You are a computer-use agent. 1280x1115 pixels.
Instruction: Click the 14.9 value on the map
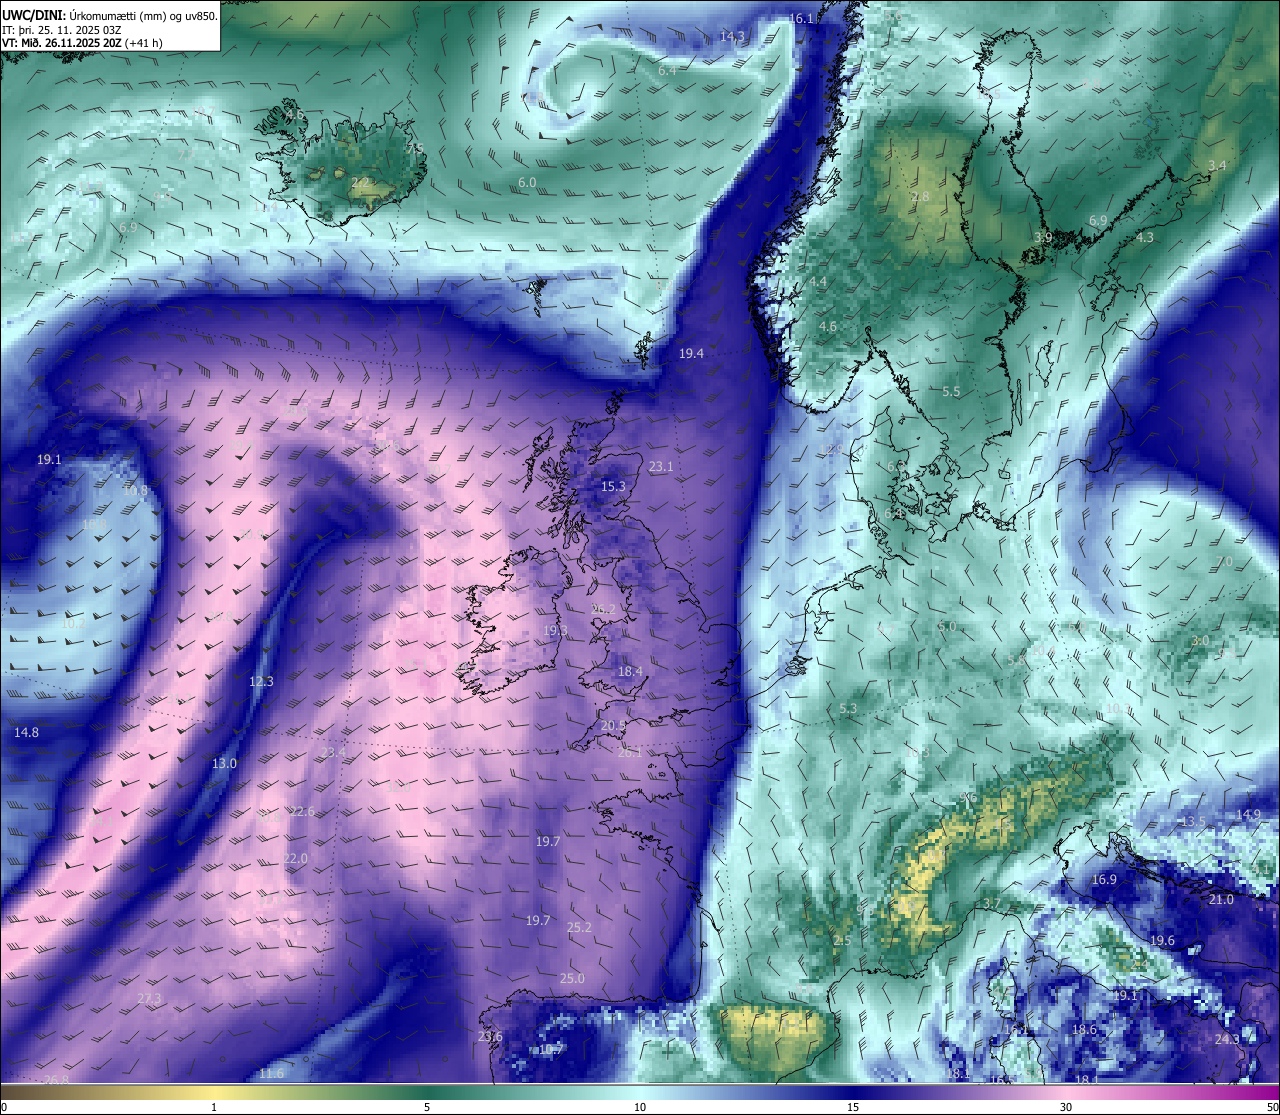tap(1248, 815)
